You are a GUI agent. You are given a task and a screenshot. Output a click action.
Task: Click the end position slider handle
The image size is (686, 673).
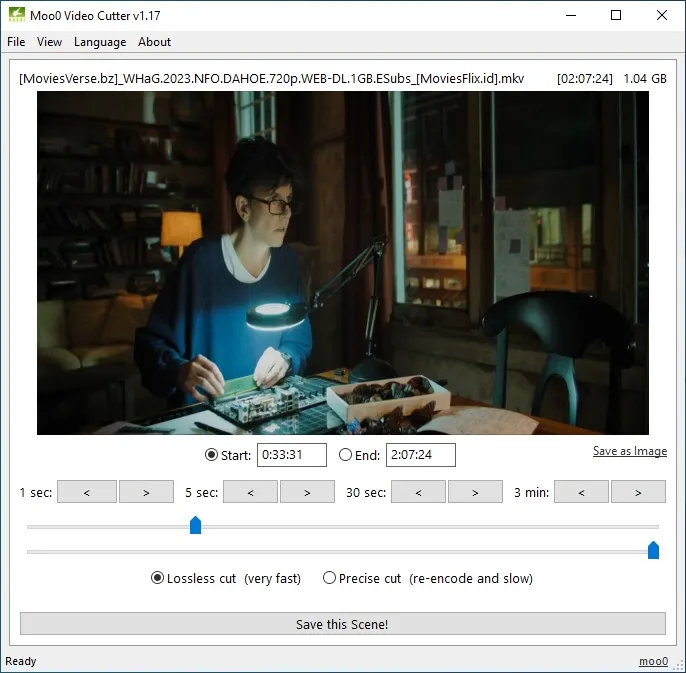[x=653, y=550]
